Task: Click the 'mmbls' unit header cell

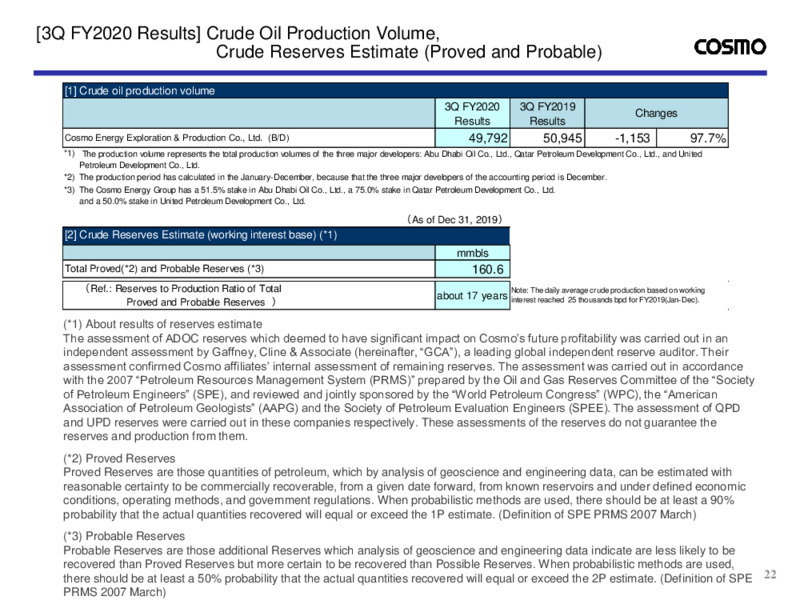Action: [x=472, y=253]
